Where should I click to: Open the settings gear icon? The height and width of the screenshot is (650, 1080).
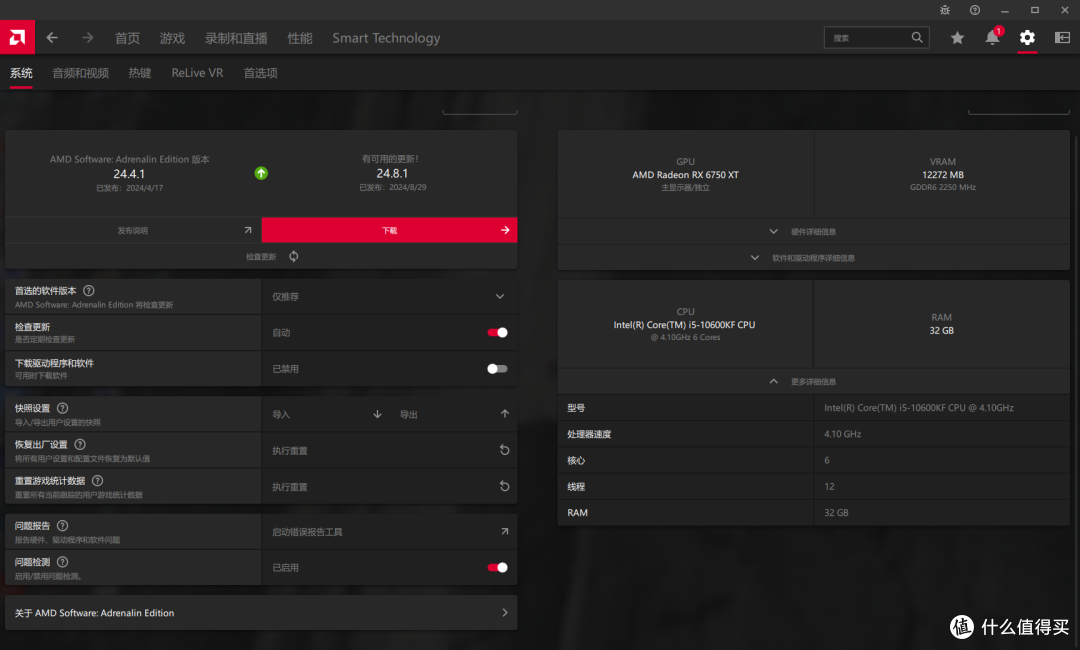coord(1027,38)
